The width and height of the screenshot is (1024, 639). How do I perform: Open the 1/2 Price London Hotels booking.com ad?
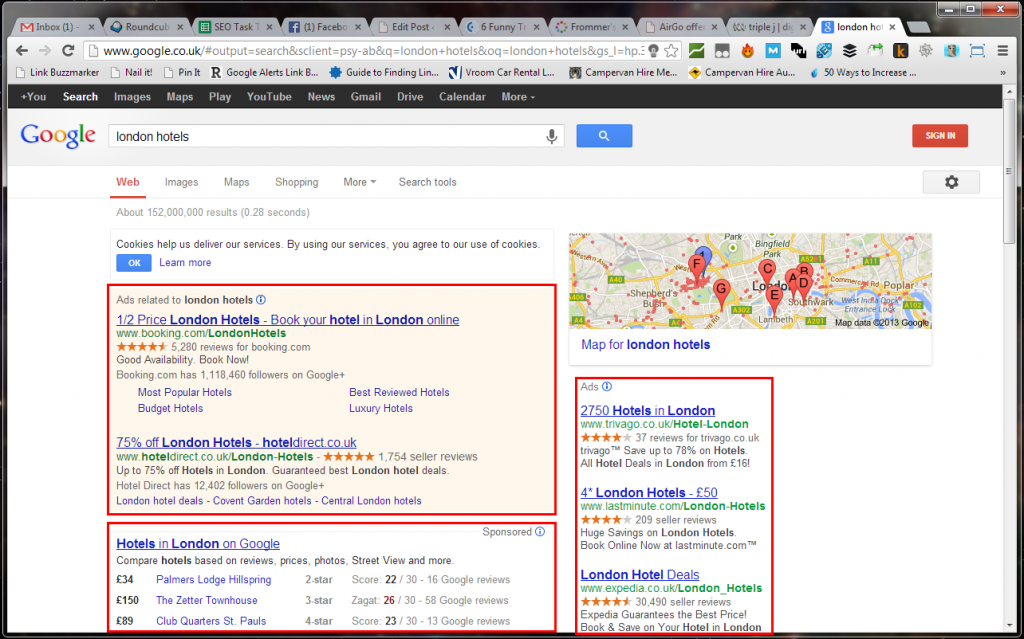pyautogui.click(x=287, y=320)
